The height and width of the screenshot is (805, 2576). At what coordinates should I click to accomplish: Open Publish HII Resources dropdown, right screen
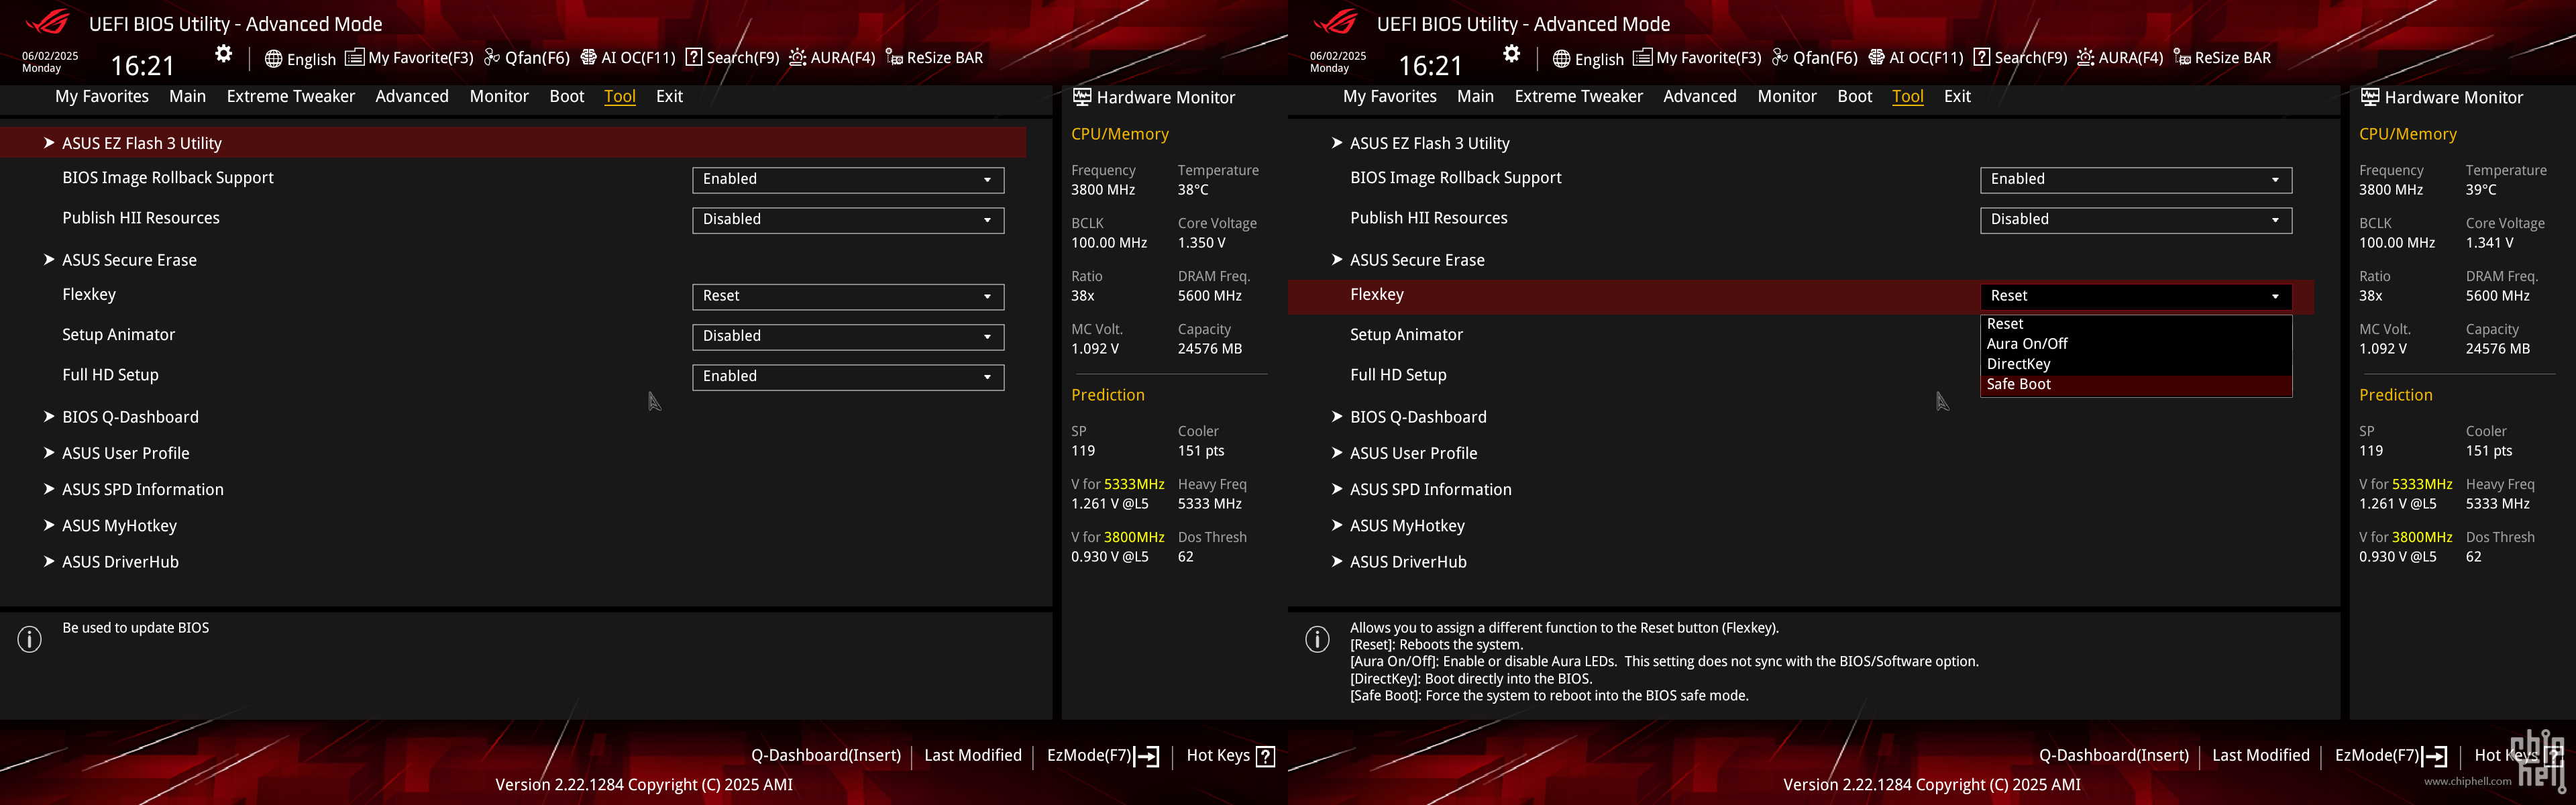[x=2136, y=220]
